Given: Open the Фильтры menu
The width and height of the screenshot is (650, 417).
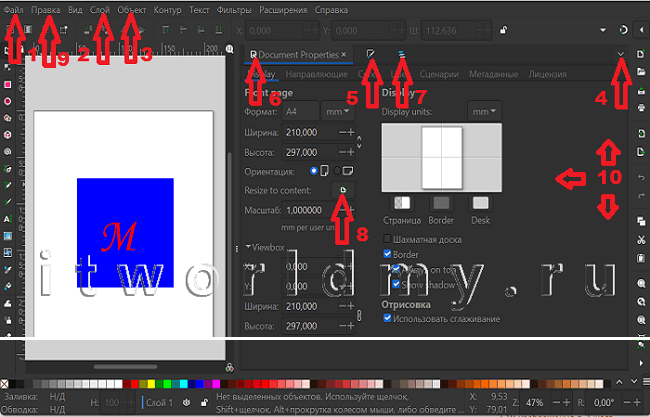Looking at the screenshot, I should pyautogui.click(x=234, y=10).
